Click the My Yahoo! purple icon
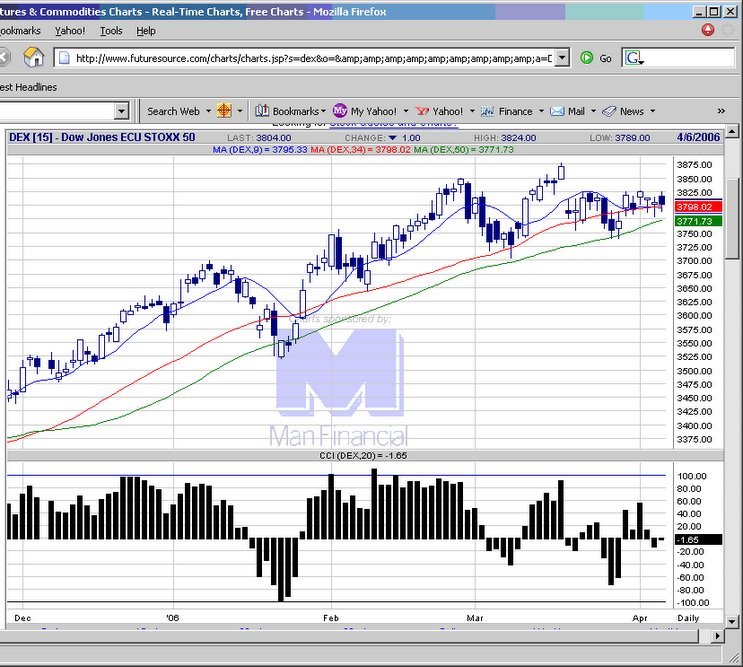 point(340,111)
